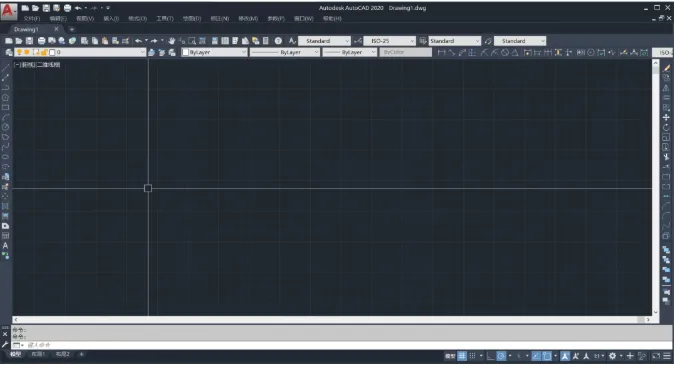674x368 pixels.
Task: Open the text style Standard dropdown
Action: (x=325, y=41)
